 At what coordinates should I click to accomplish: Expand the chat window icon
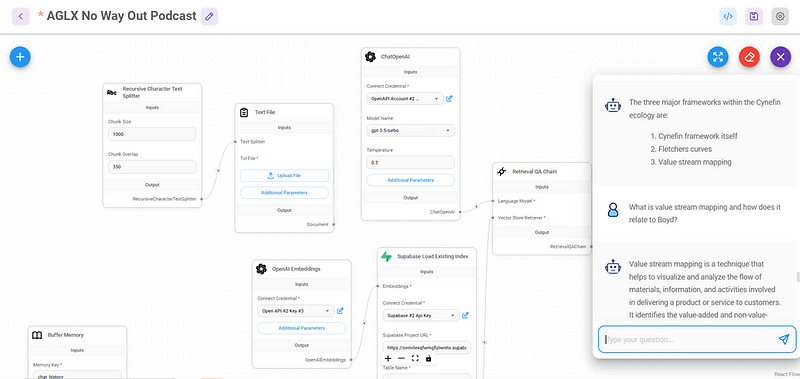718,57
